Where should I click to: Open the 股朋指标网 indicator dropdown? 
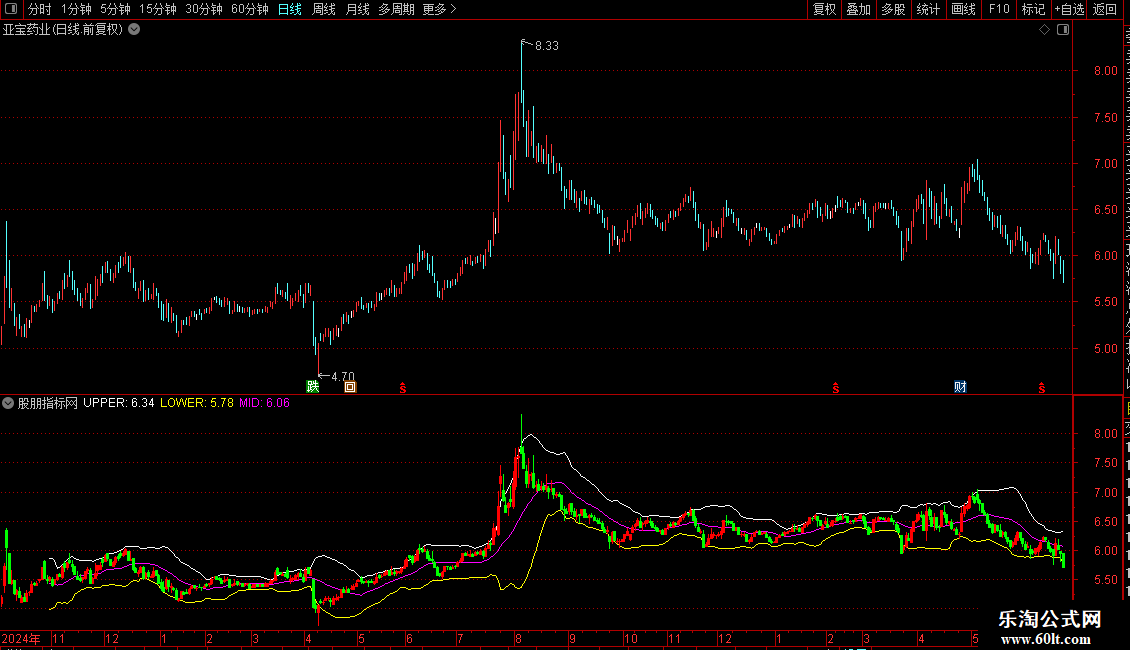(8, 403)
